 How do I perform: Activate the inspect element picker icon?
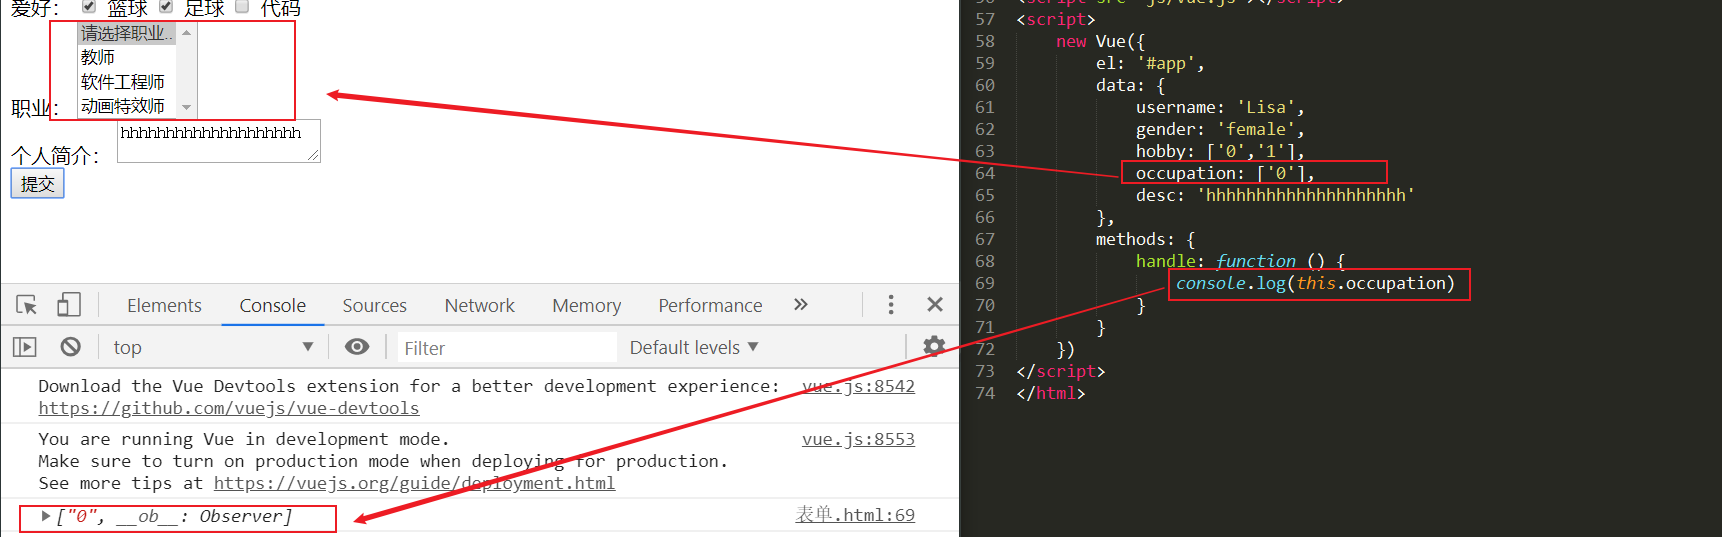[x=27, y=305]
